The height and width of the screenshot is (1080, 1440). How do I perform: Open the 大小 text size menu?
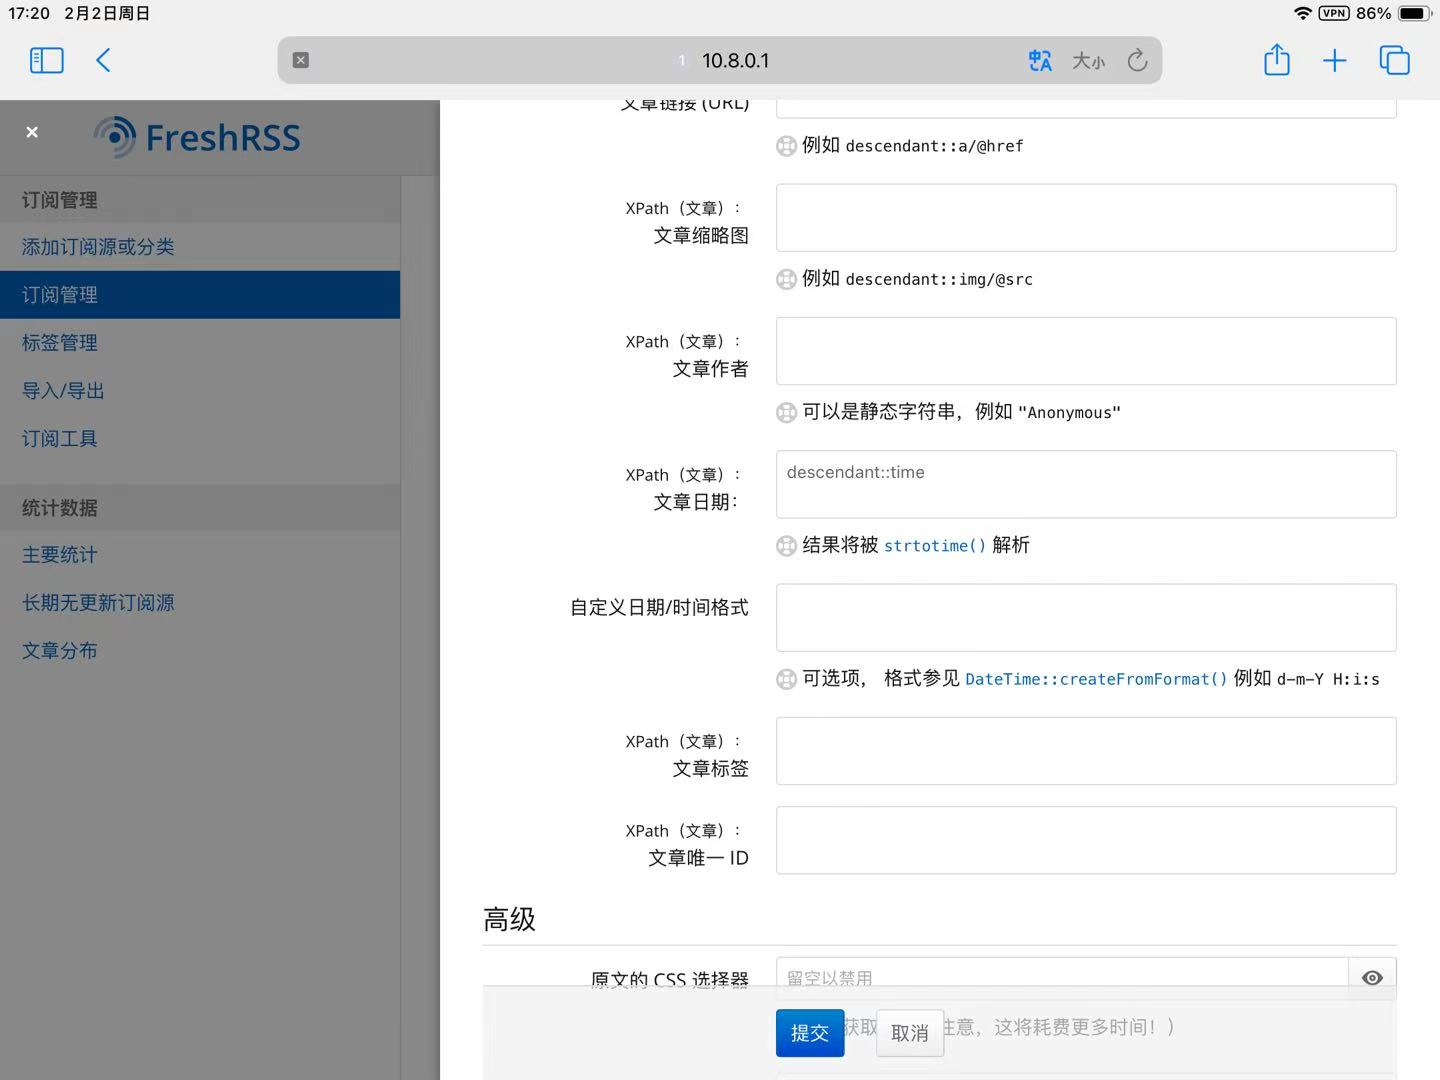[1089, 60]
